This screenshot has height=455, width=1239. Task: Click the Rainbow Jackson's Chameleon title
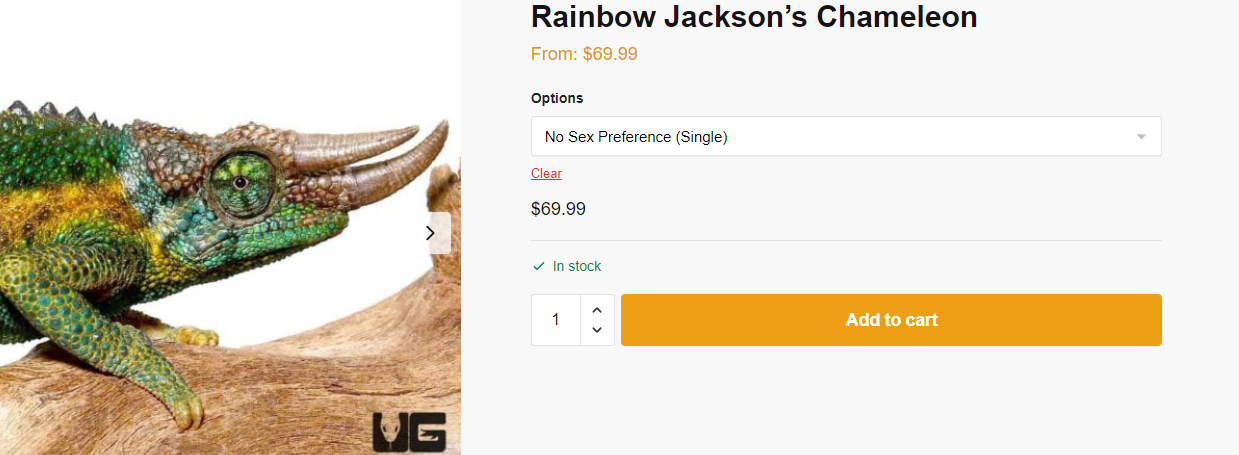coord(753,17)
